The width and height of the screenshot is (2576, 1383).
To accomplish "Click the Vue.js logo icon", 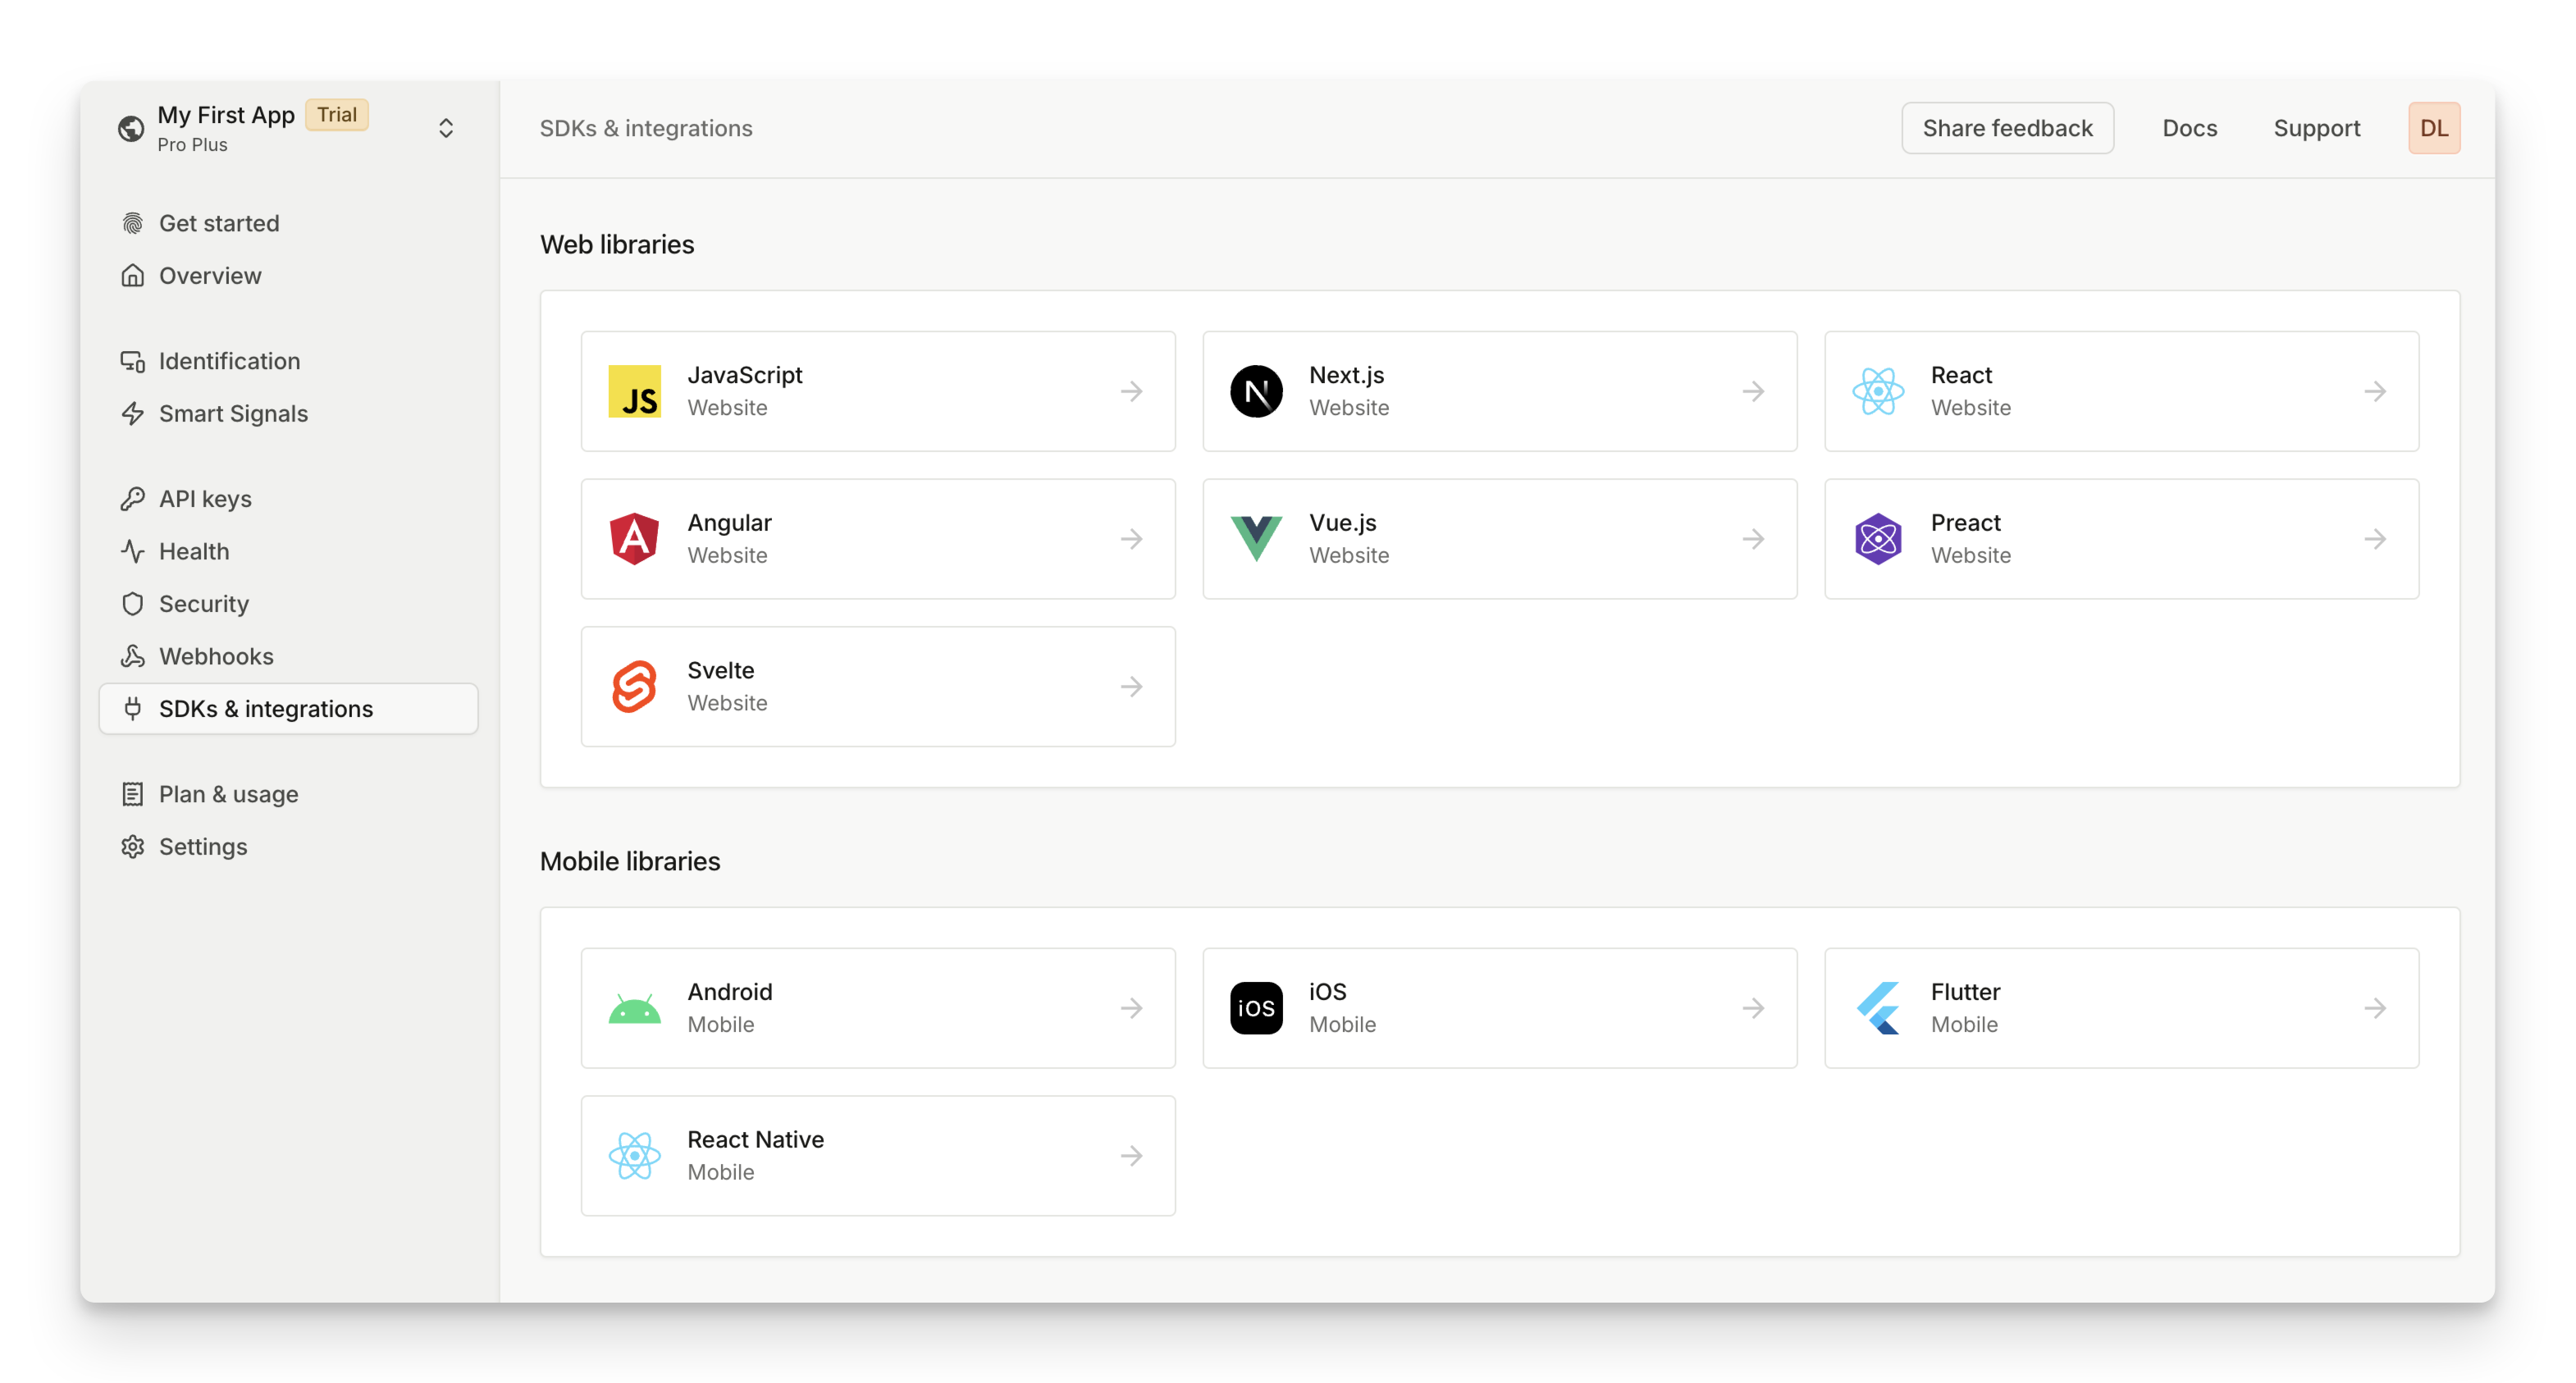I will [1256, 539].
